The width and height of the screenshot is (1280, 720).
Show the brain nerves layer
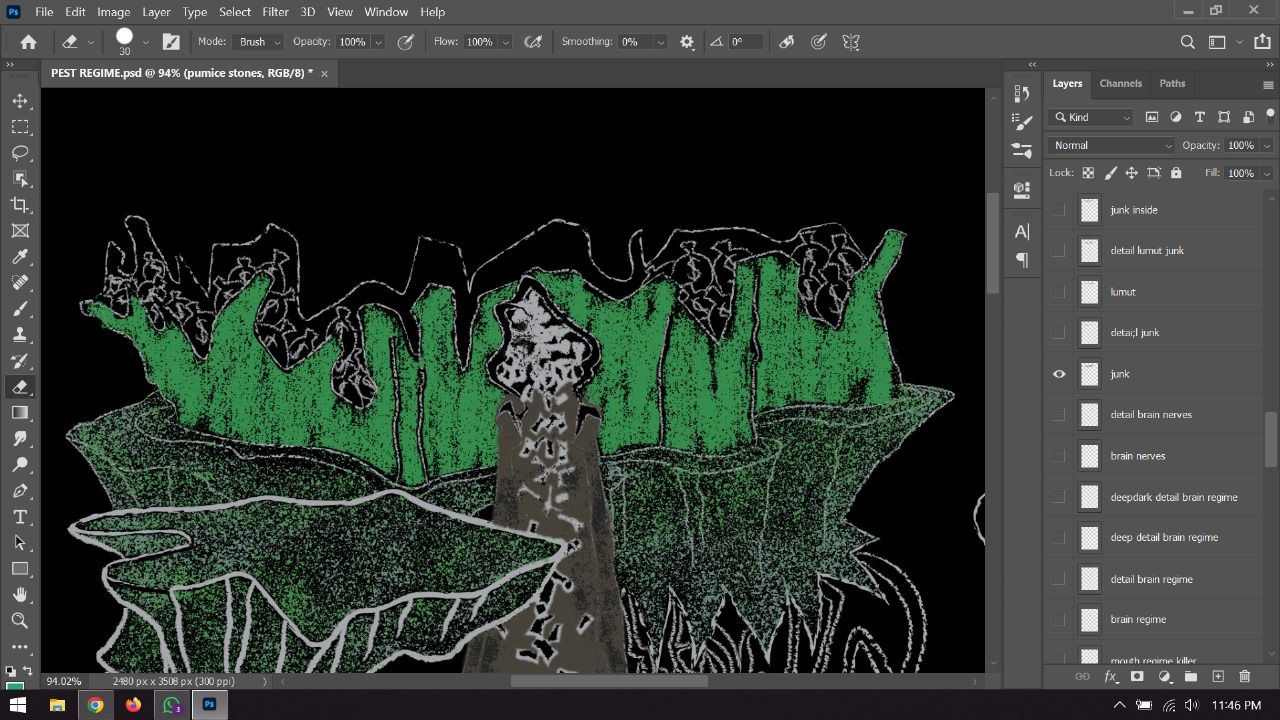pos(1059,456)
